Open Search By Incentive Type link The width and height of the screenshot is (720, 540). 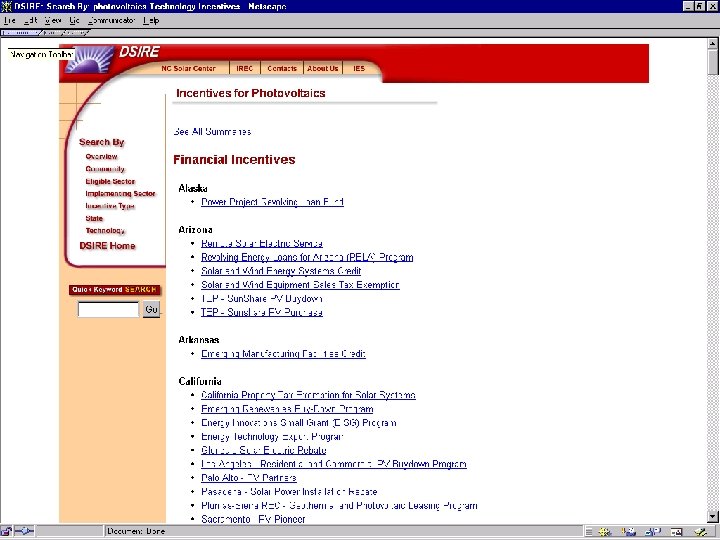pos(110,206)
